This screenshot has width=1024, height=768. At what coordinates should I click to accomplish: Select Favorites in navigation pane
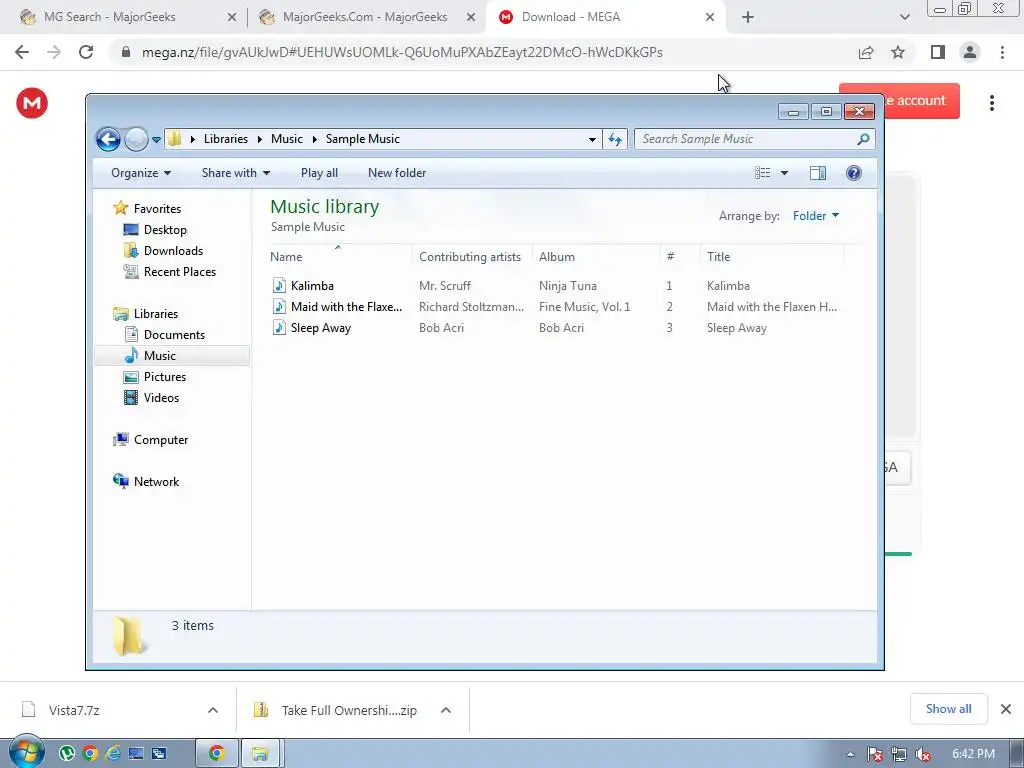[147, 208]
